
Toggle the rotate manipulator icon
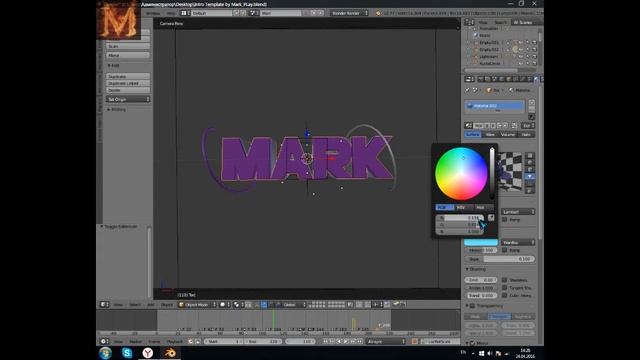(x=271, y=304)
